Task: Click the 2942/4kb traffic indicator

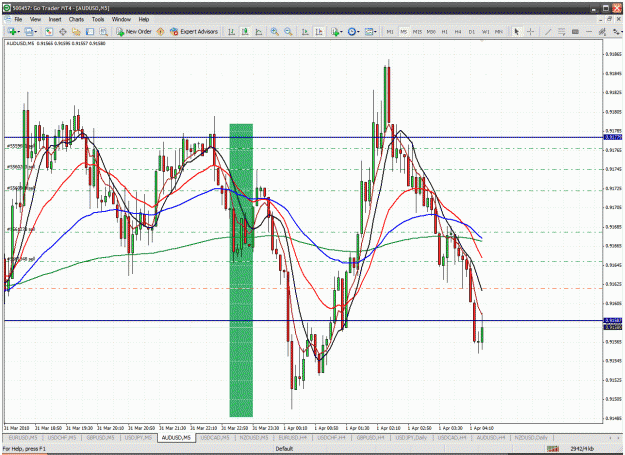Action: tap(582, 449)
